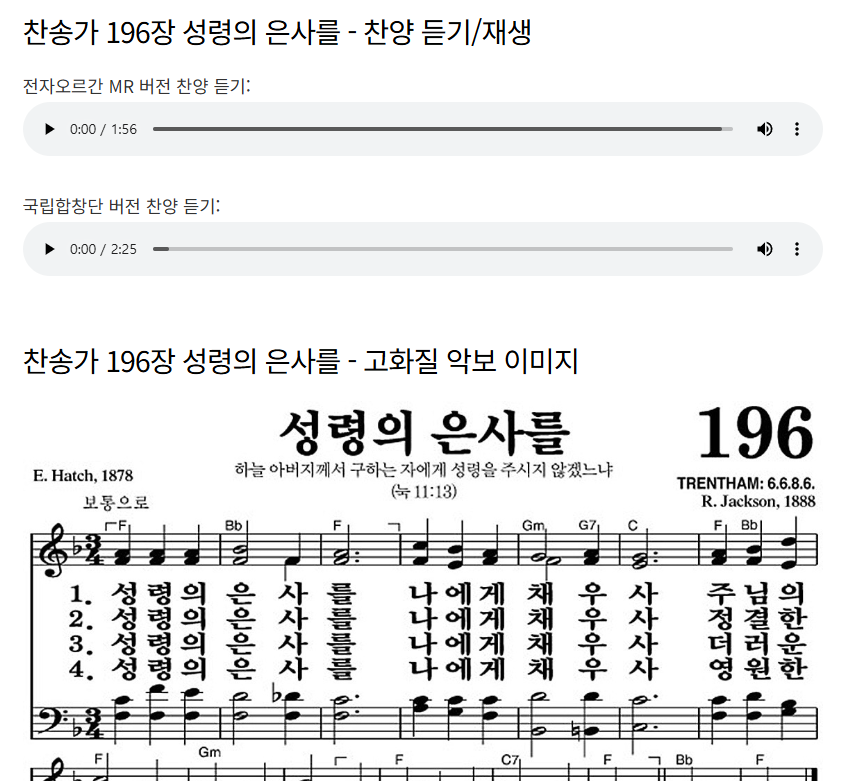Mute the 1:56 organ MR audio player
The width and height of the screenshot is (847, 781).
(764, 129)
